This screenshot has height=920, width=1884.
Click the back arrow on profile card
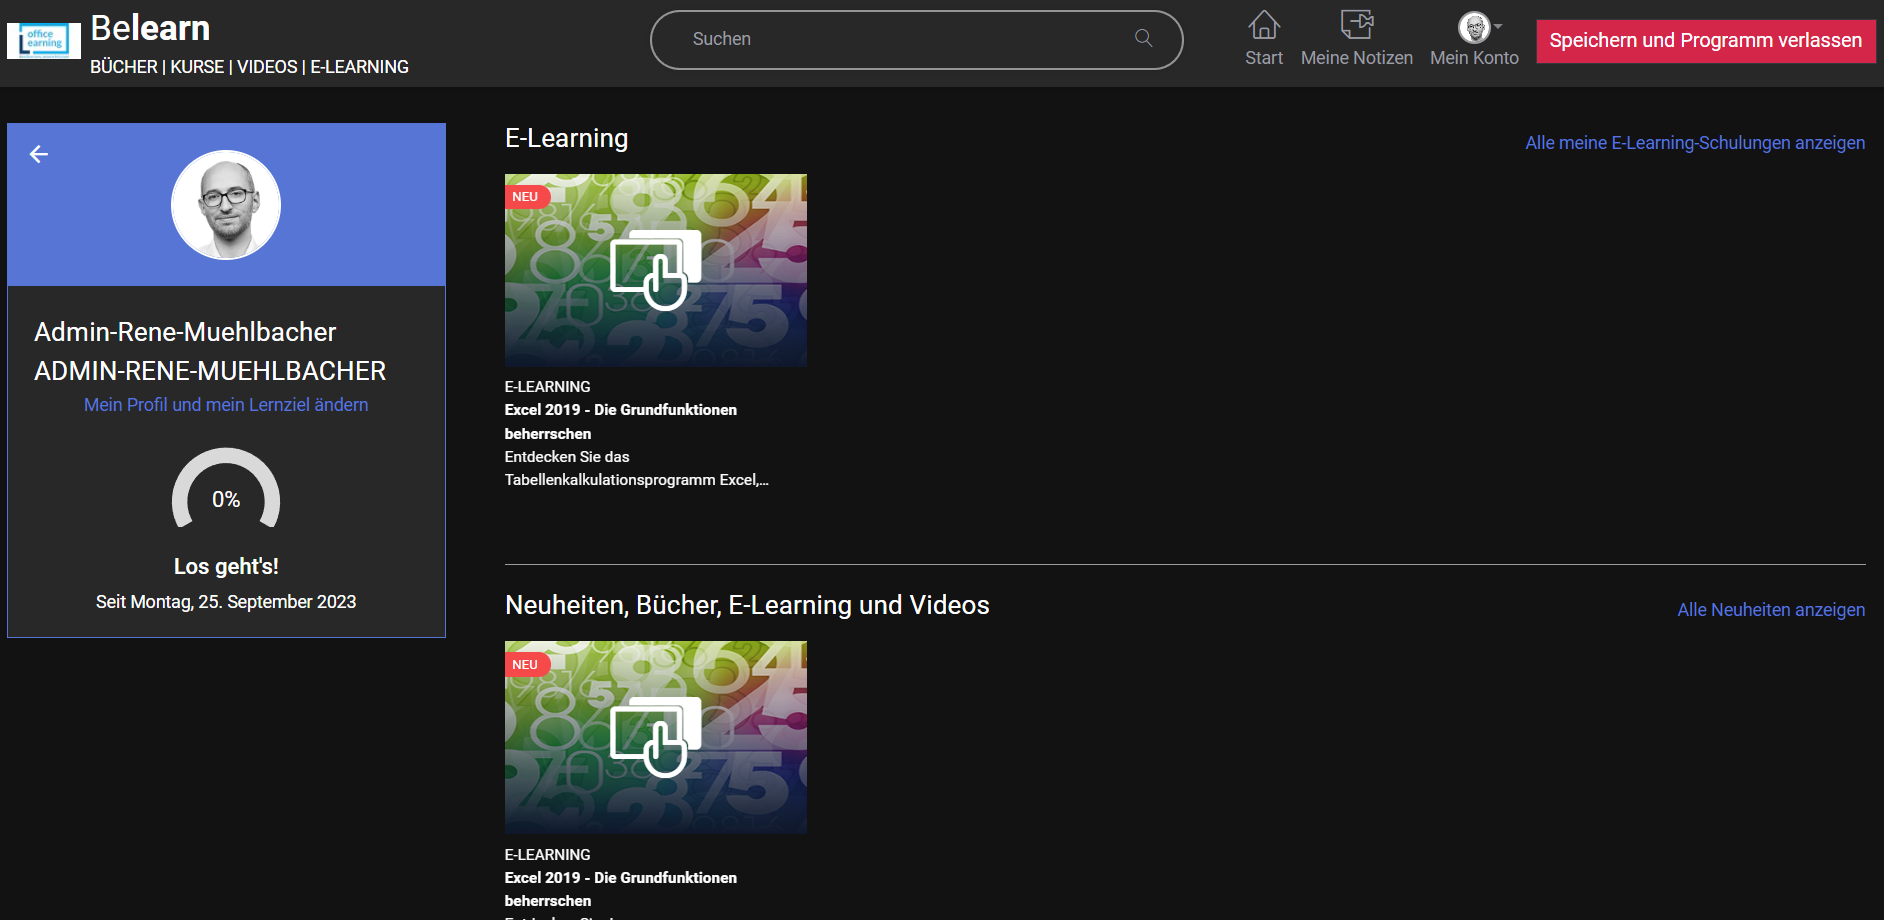click(39, 154)
